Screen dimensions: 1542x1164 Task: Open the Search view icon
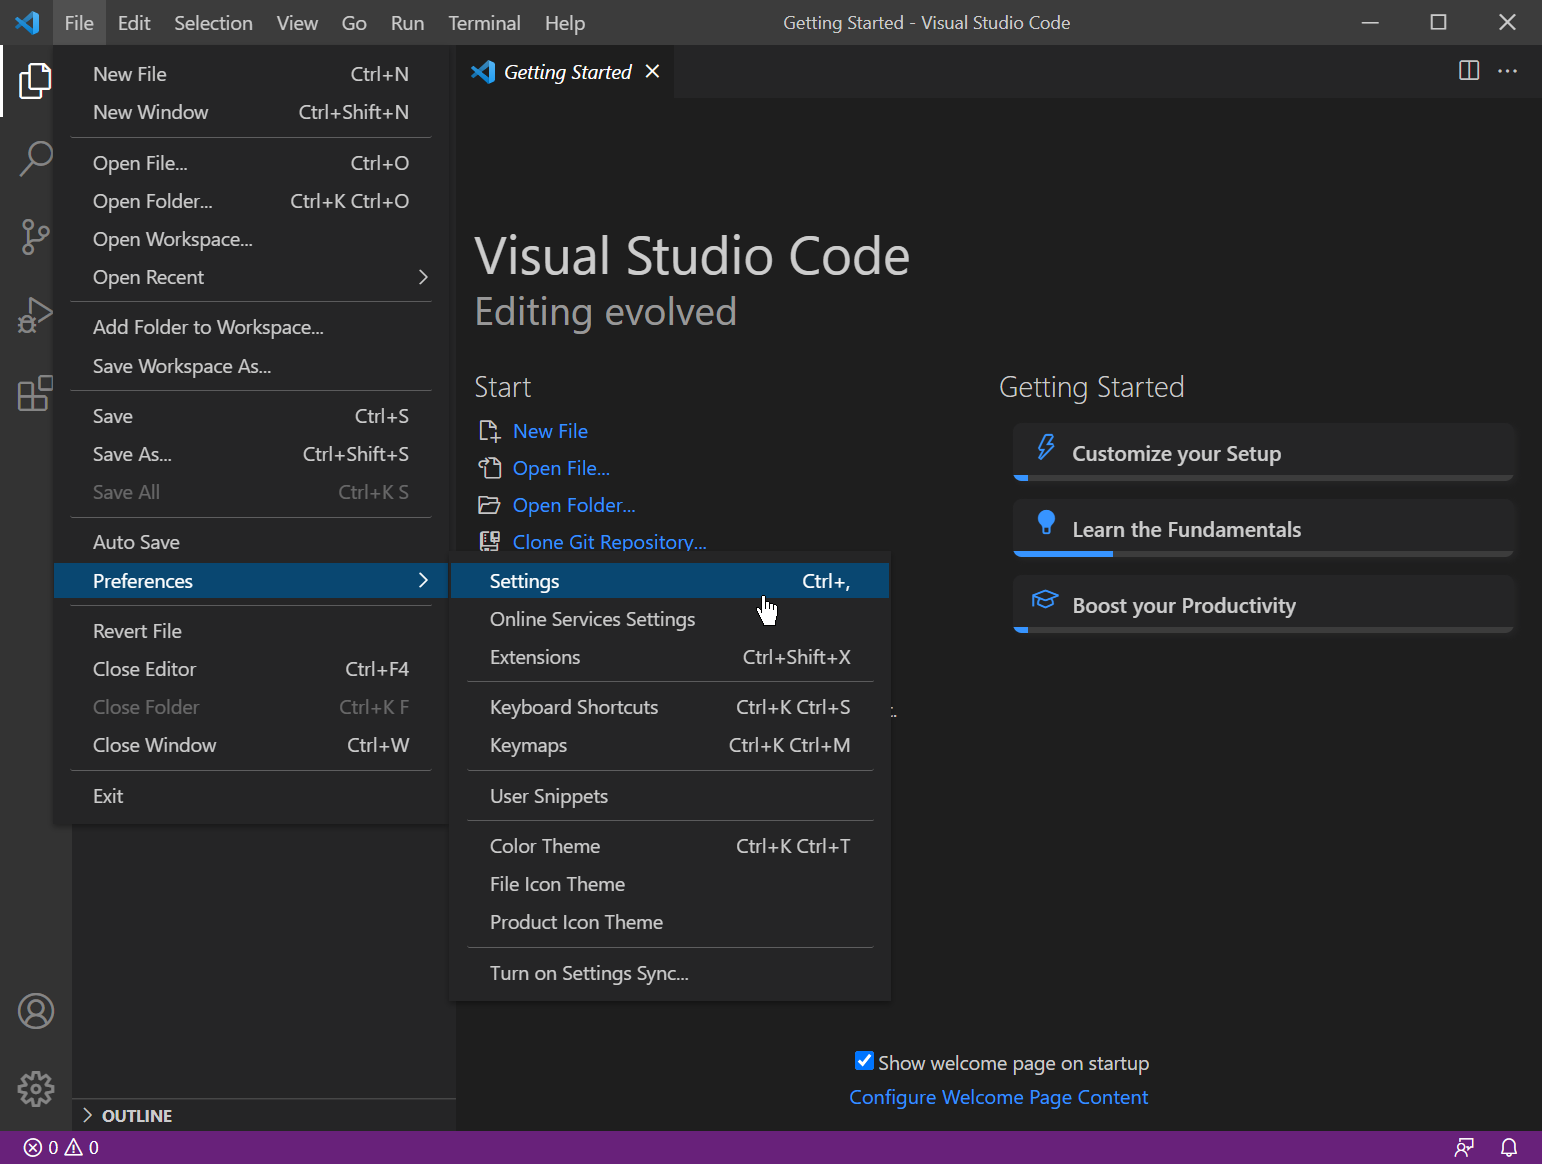pyautogui.click(x=35, y=158)
